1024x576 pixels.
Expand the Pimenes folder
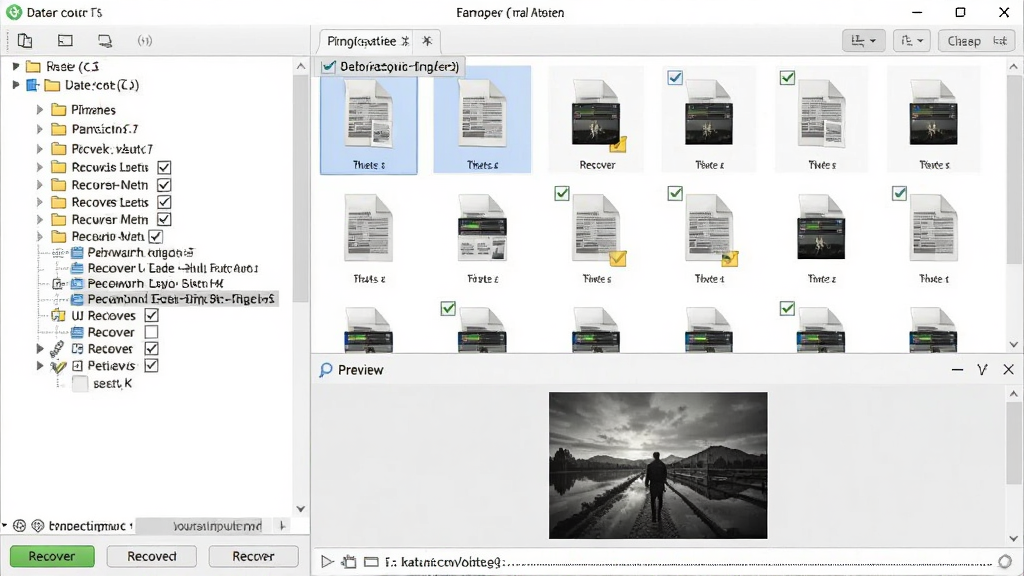[40, 110]
